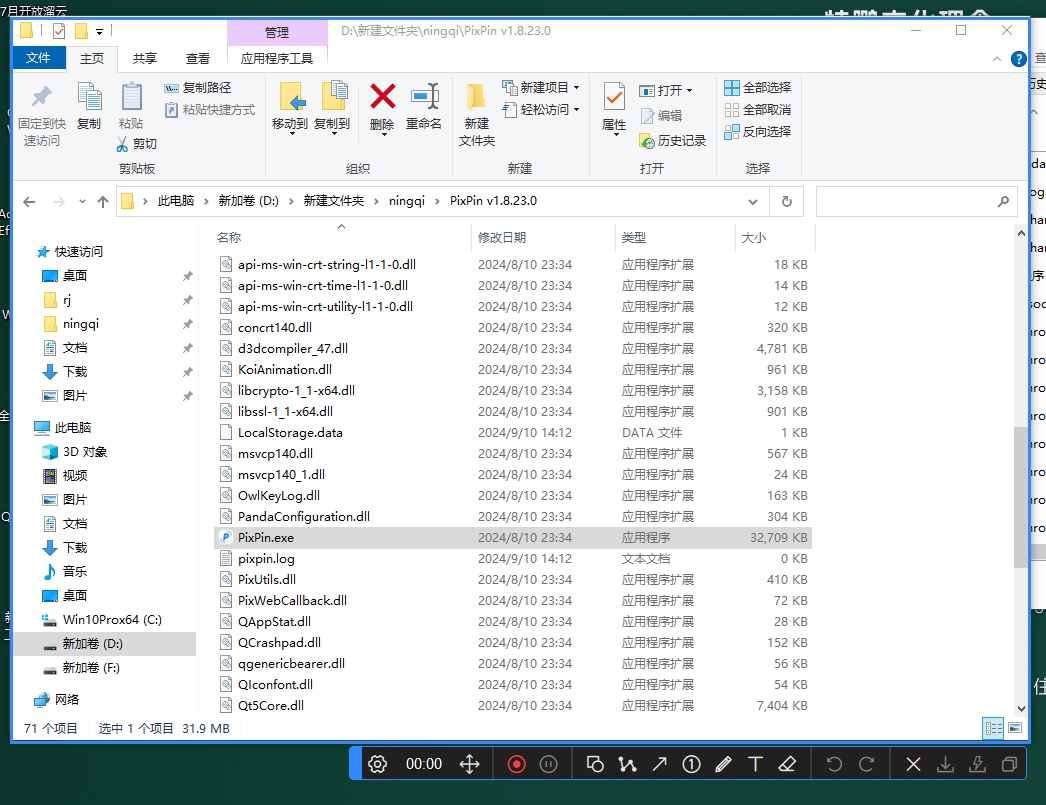Image resolution: width=1046 pixels, height=805 pixels.
Task: Switch to the 查看 ribbon tab
Action: pyautogui.click(x=198, y=58)
